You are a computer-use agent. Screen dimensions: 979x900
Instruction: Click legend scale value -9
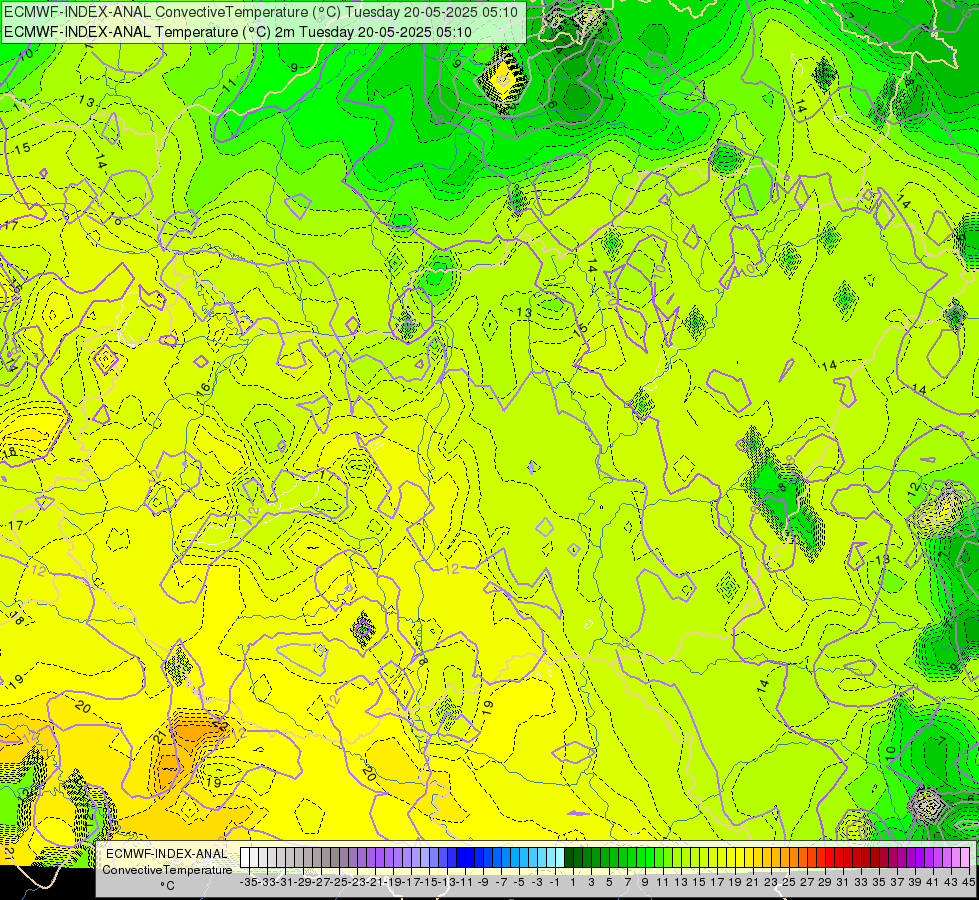[483, 882]
